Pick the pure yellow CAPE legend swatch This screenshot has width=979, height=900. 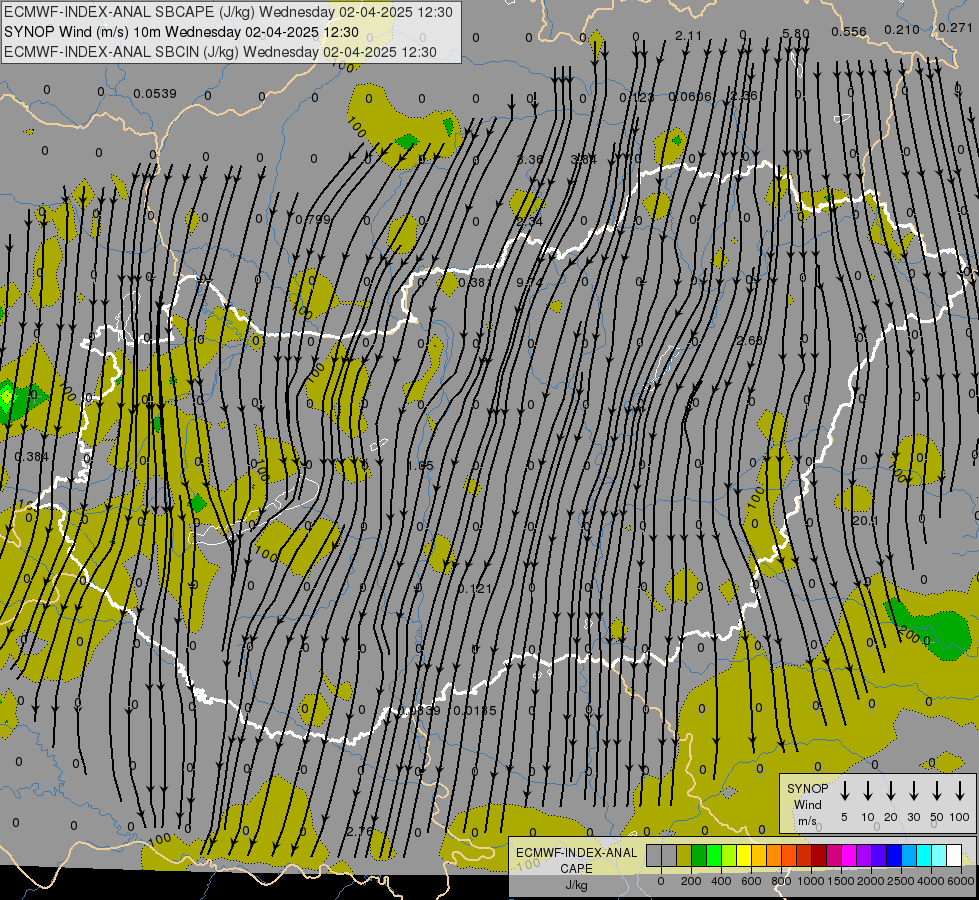click(x=744, y=855)
